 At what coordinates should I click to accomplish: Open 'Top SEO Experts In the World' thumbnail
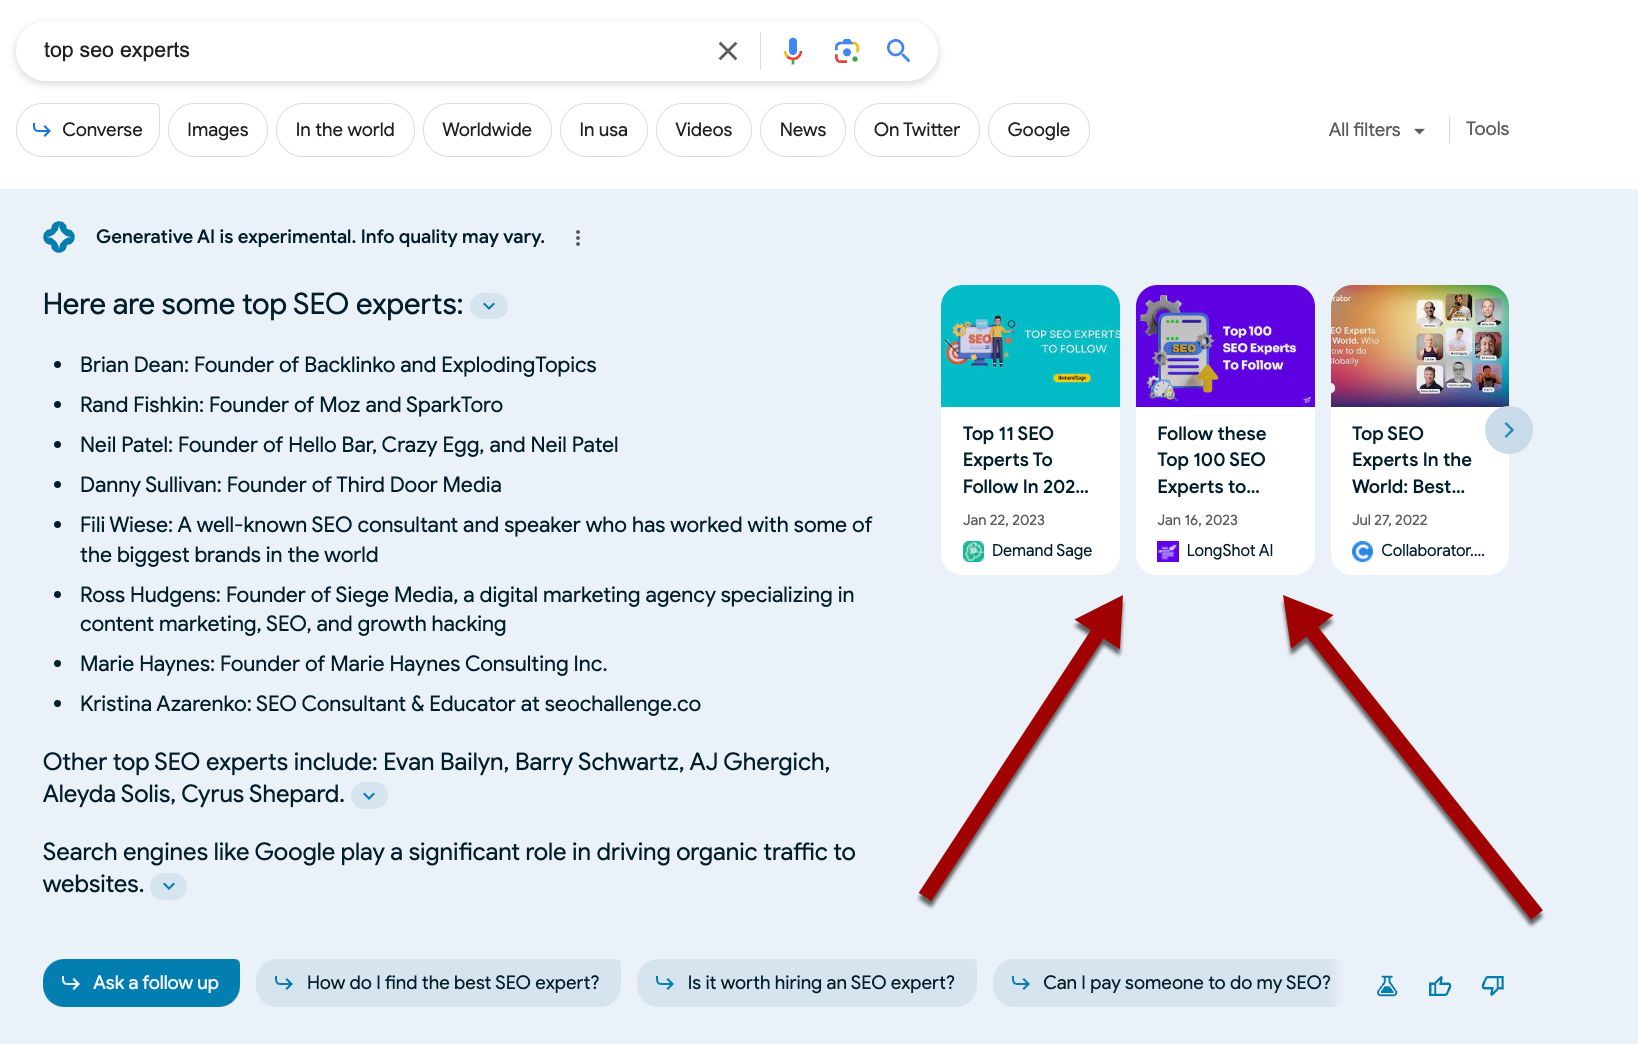[x=1420, y=346]
